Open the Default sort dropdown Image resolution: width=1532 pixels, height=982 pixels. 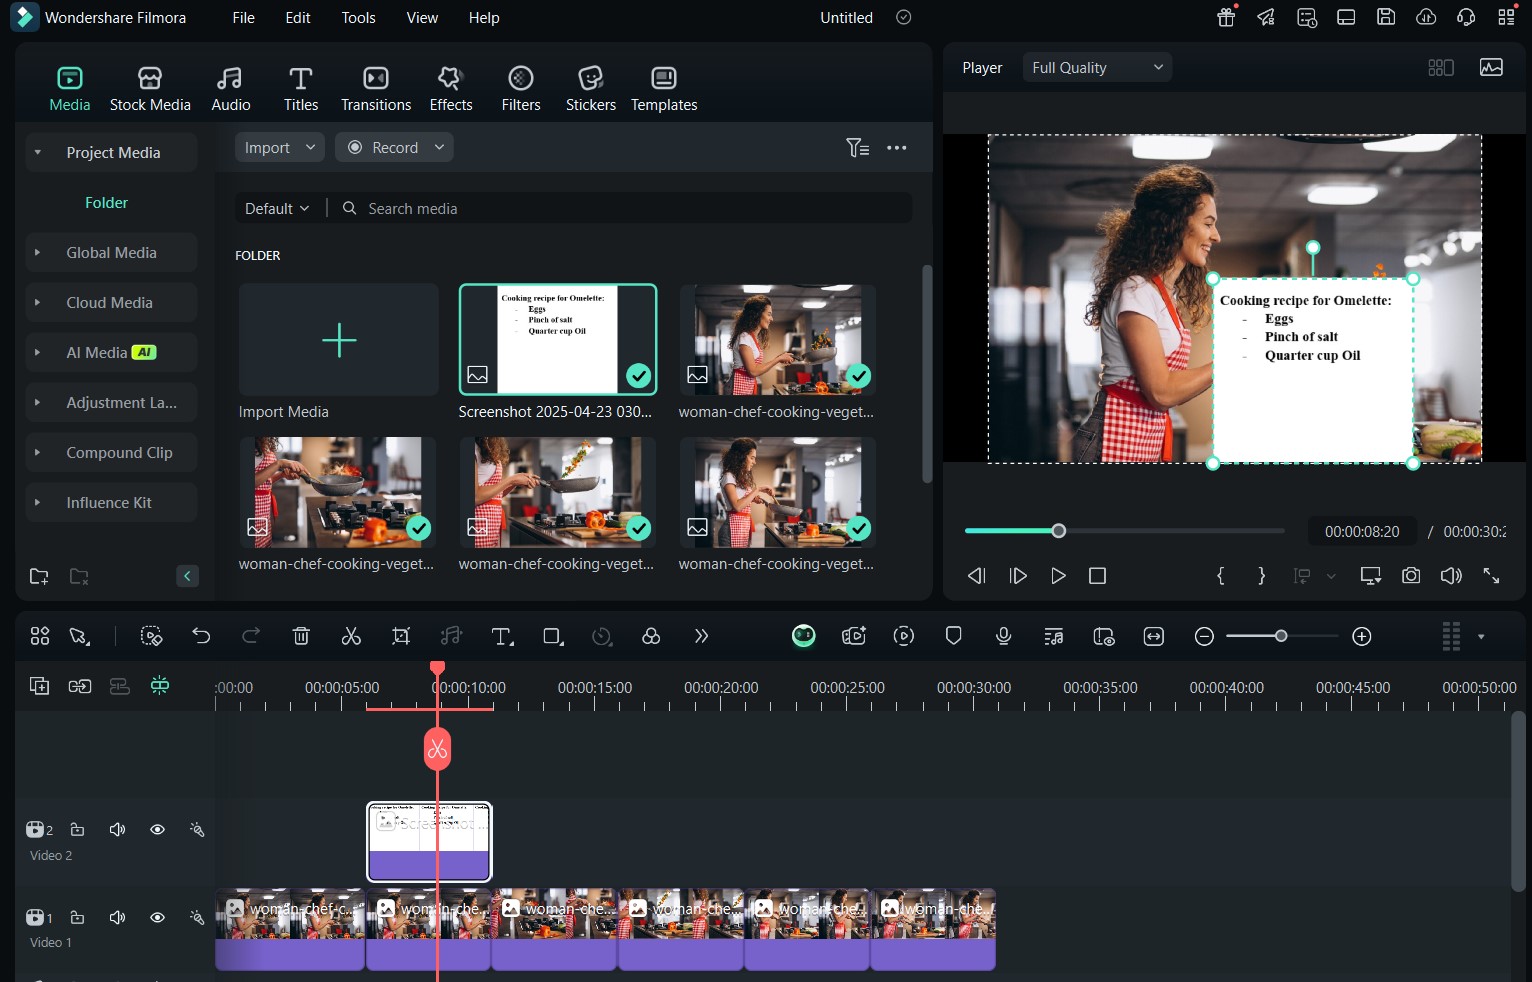[x=277, y=209]
